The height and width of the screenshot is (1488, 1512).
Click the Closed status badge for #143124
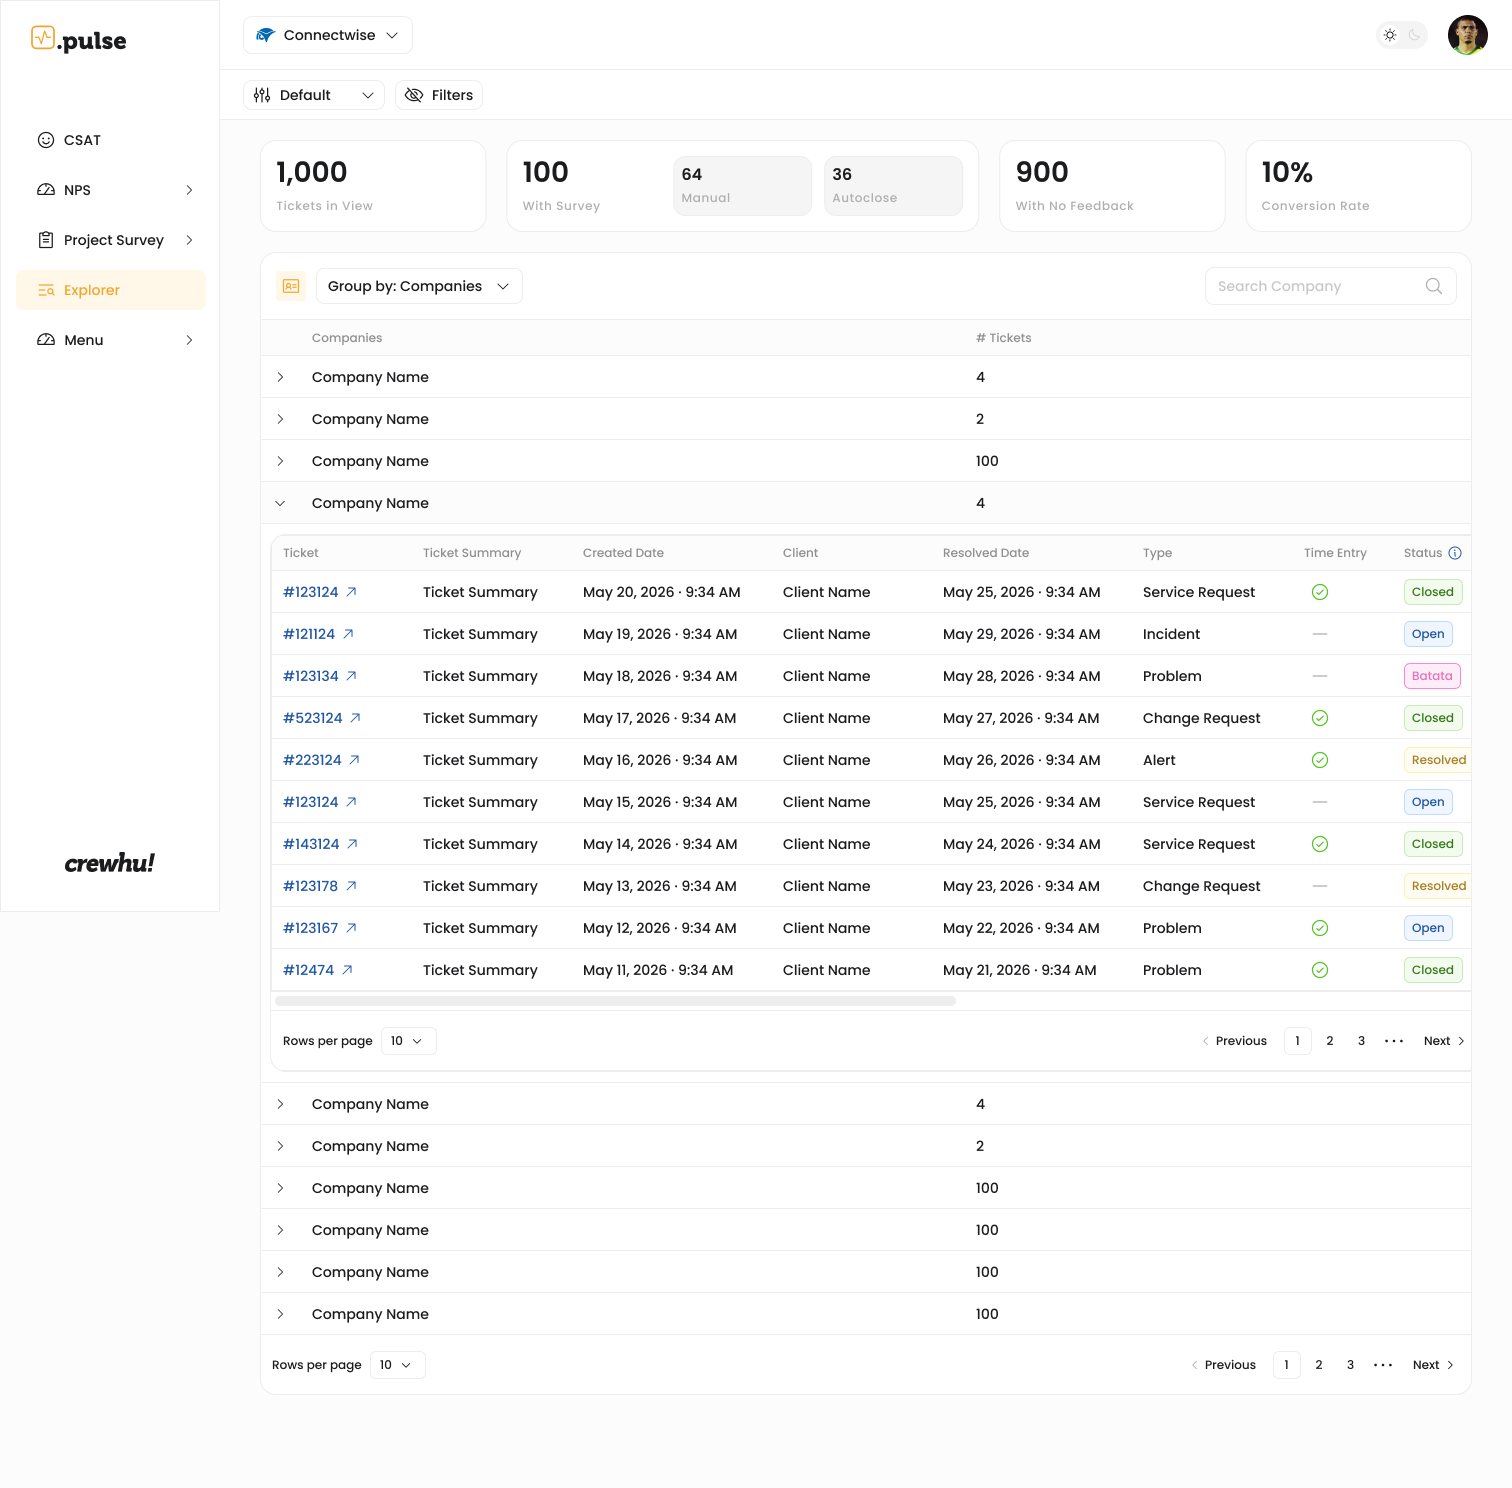[x=1432, y=844]
